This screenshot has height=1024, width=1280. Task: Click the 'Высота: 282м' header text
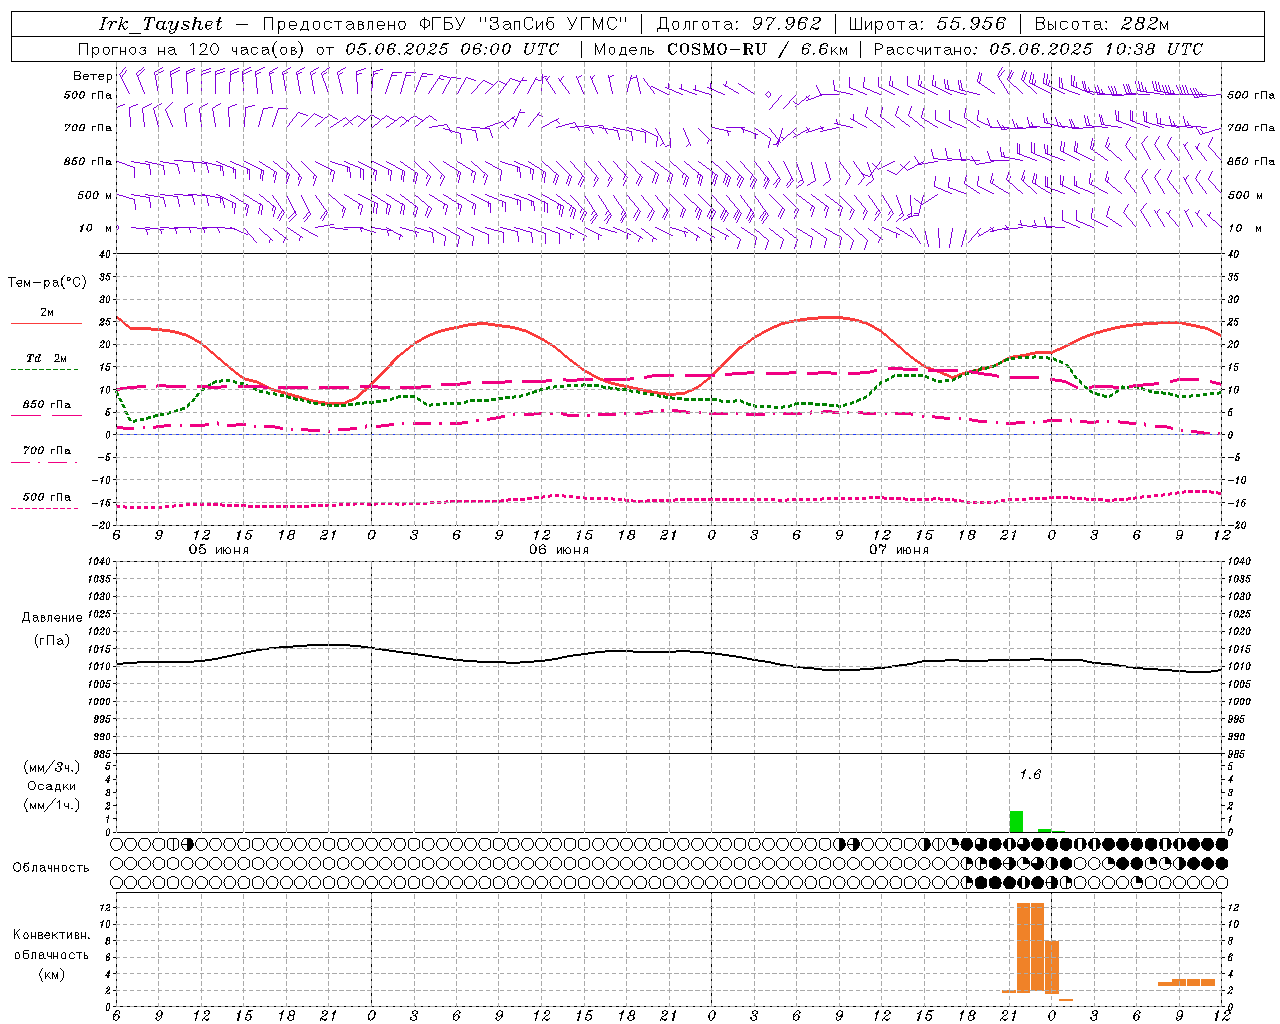coord(1101,24)
